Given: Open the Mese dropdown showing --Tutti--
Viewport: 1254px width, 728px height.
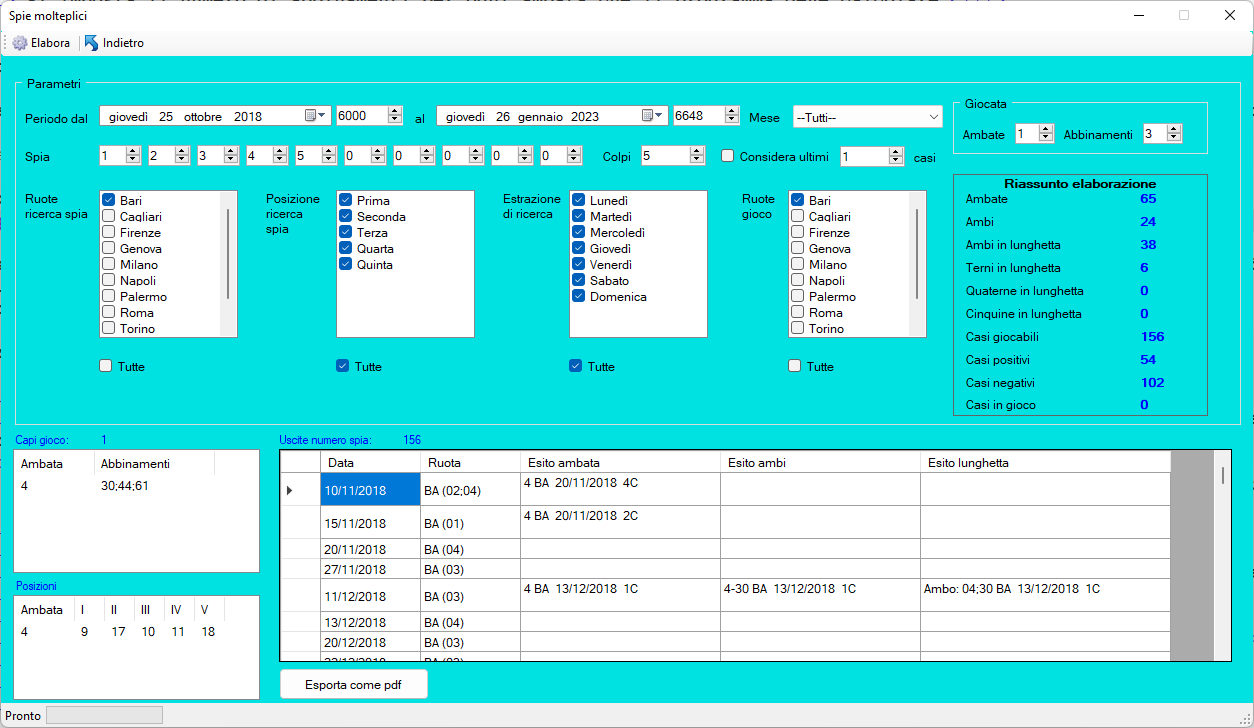Looking at the screenshot, I should [x=867, y=117].
